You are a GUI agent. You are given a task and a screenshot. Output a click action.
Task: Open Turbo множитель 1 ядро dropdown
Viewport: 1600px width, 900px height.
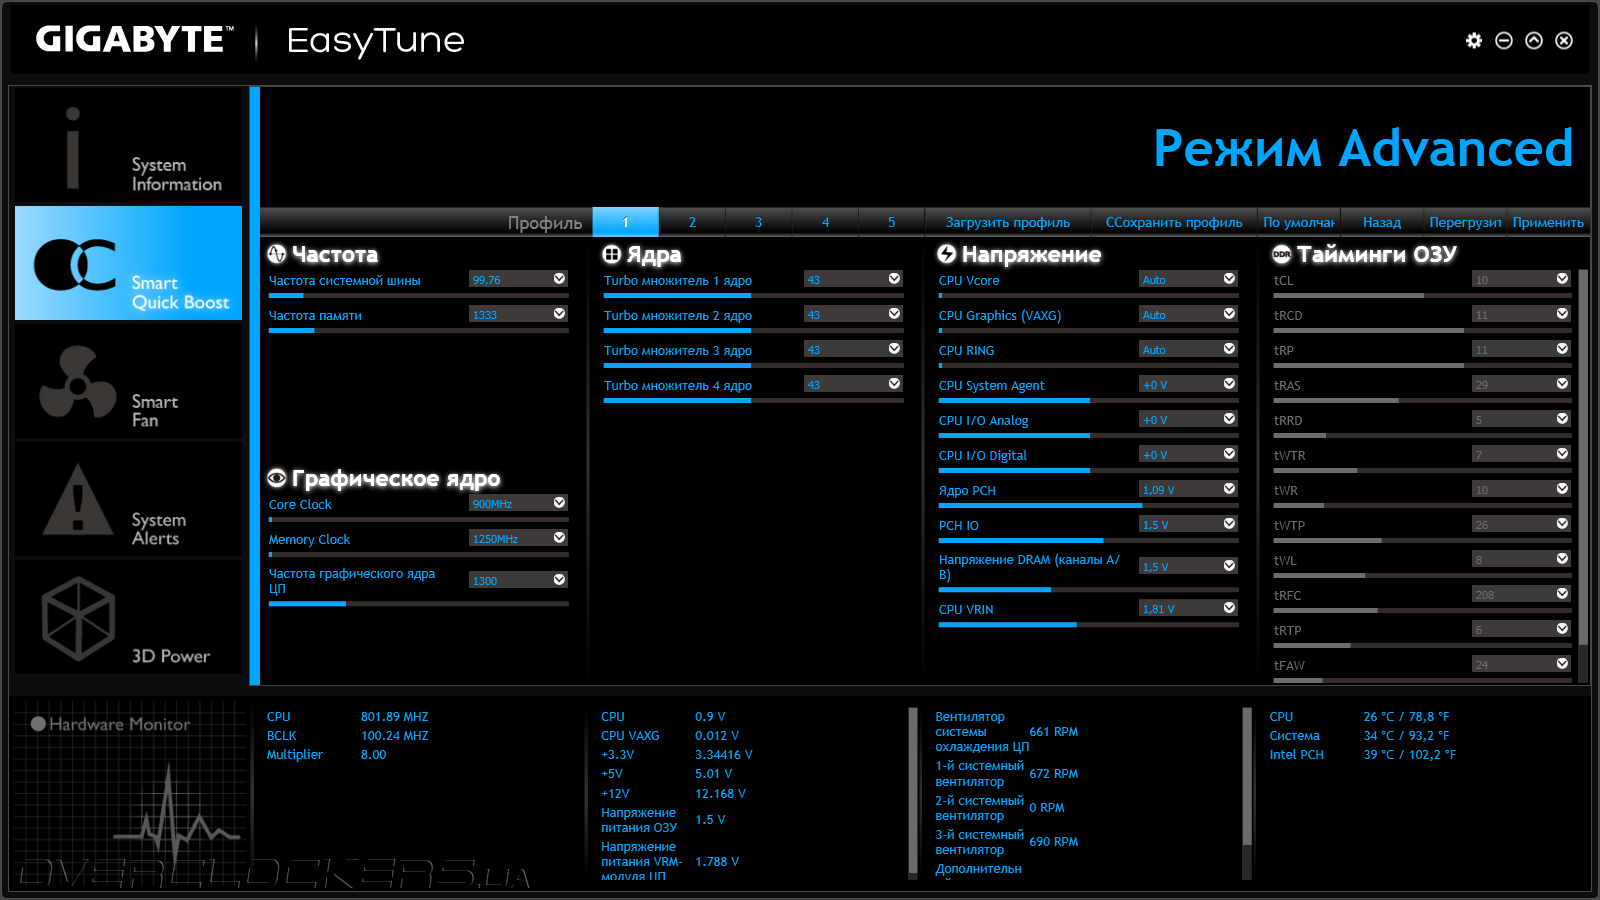tap(853, 279)
